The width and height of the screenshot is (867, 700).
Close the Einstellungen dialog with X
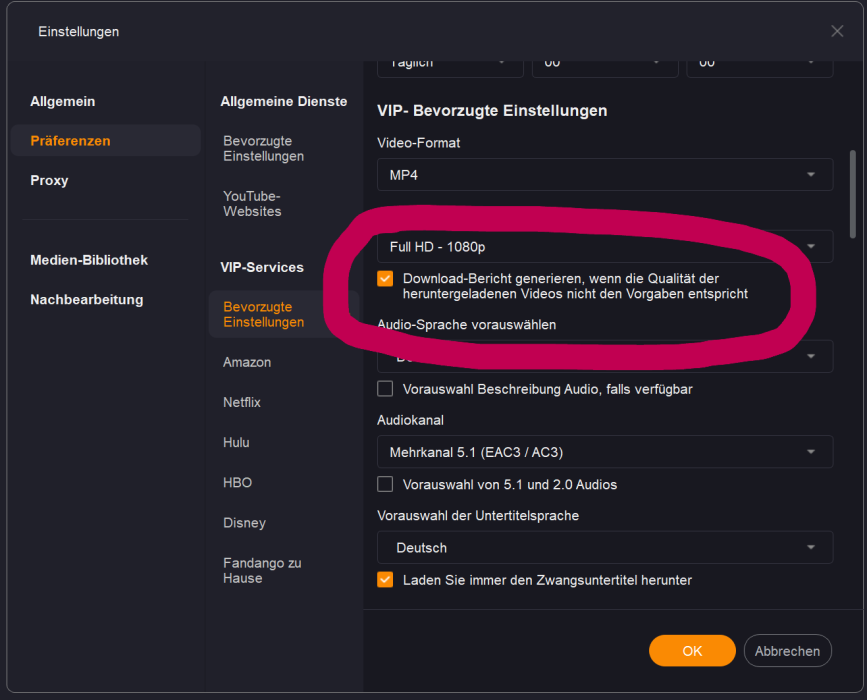click(x=837, y=31)
